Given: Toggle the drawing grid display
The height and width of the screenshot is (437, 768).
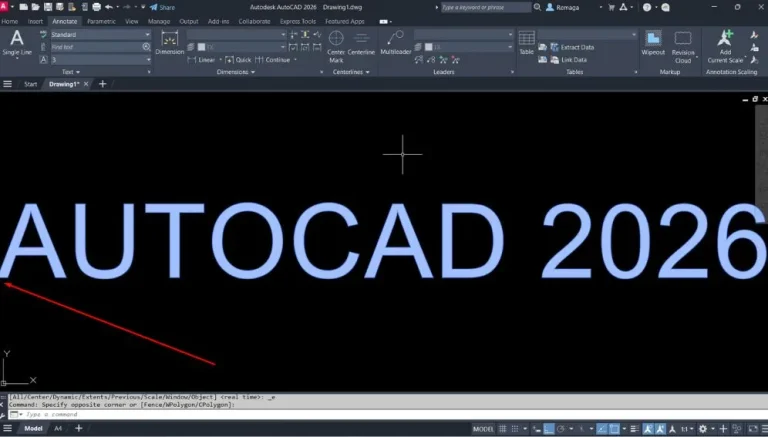Looking at the screenshot, I should click(x=503, y=429).
